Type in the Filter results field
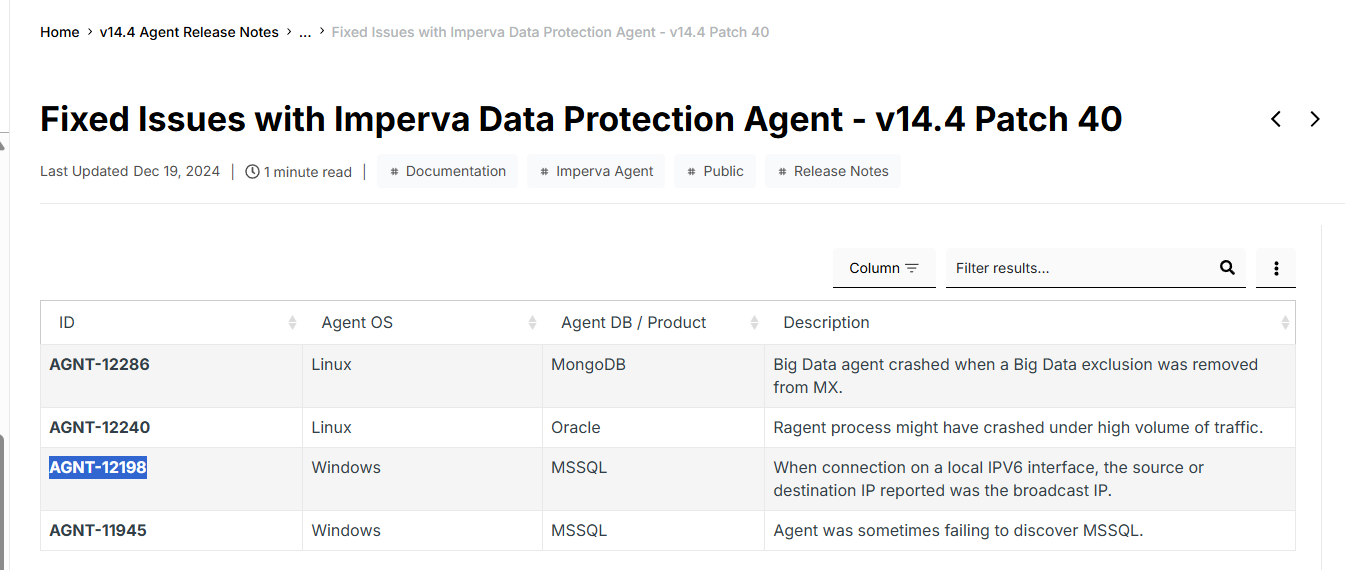This screenshot has width=1345, height=570. (1080, 268)
